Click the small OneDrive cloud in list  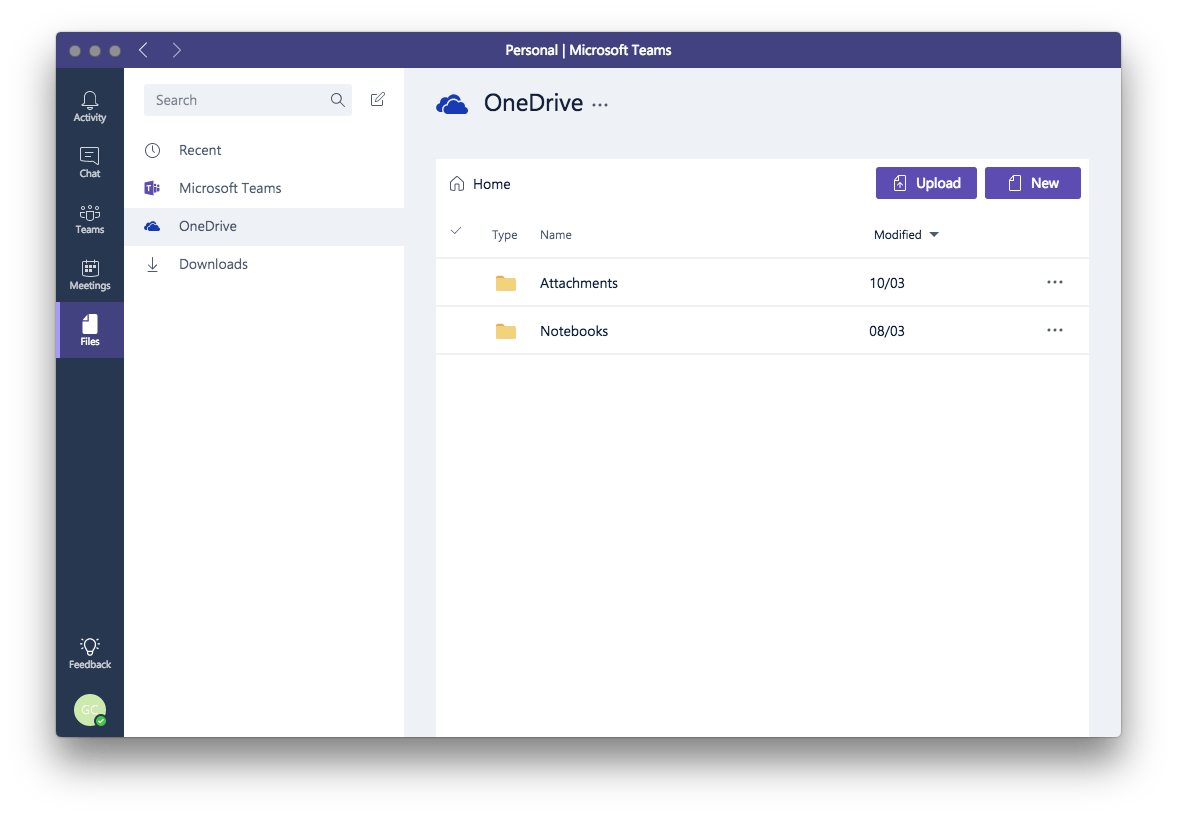point(152,226)
